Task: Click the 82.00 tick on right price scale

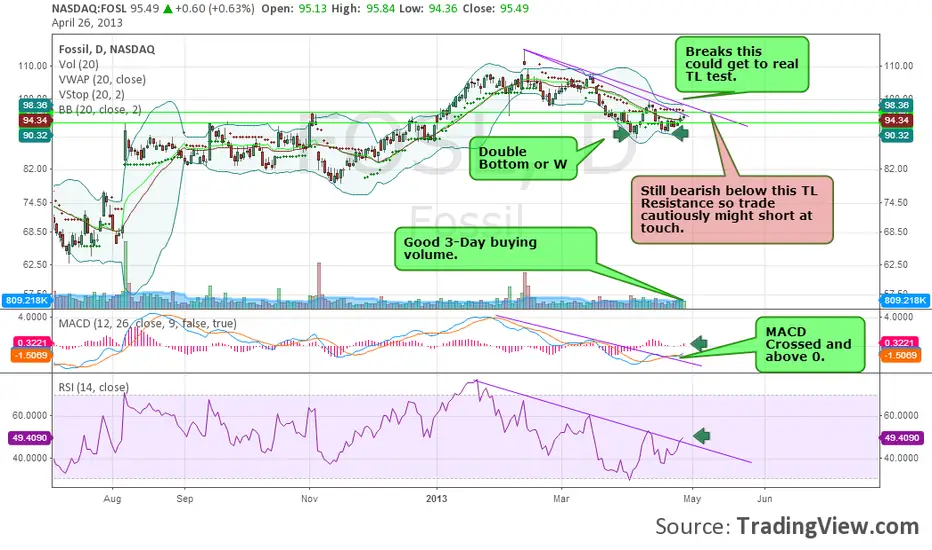Action: tap(899, 169)
